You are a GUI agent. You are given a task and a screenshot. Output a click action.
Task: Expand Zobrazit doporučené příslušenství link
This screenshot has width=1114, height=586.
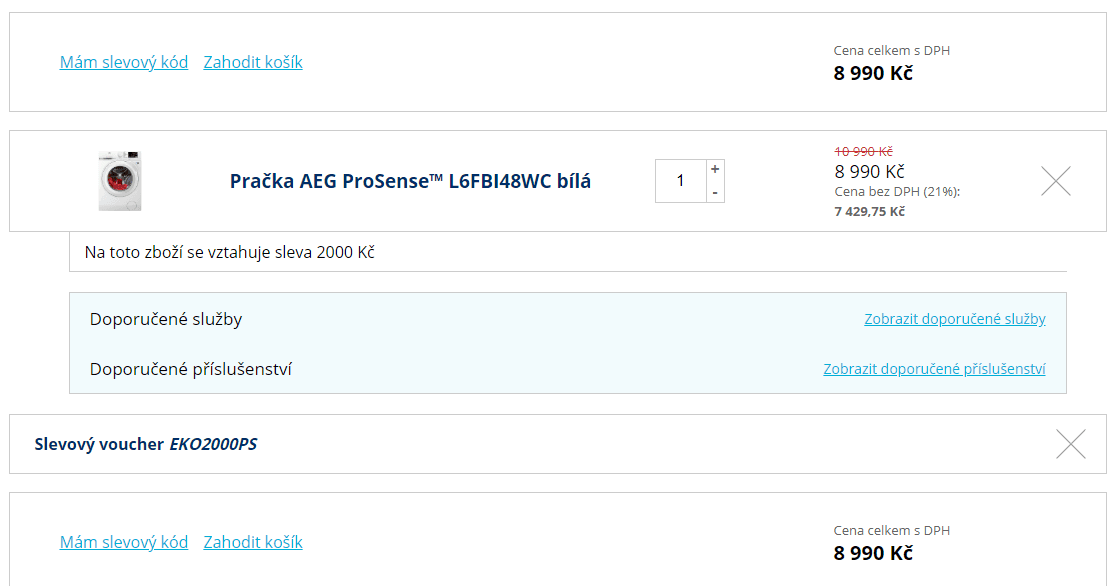[934, 369]
